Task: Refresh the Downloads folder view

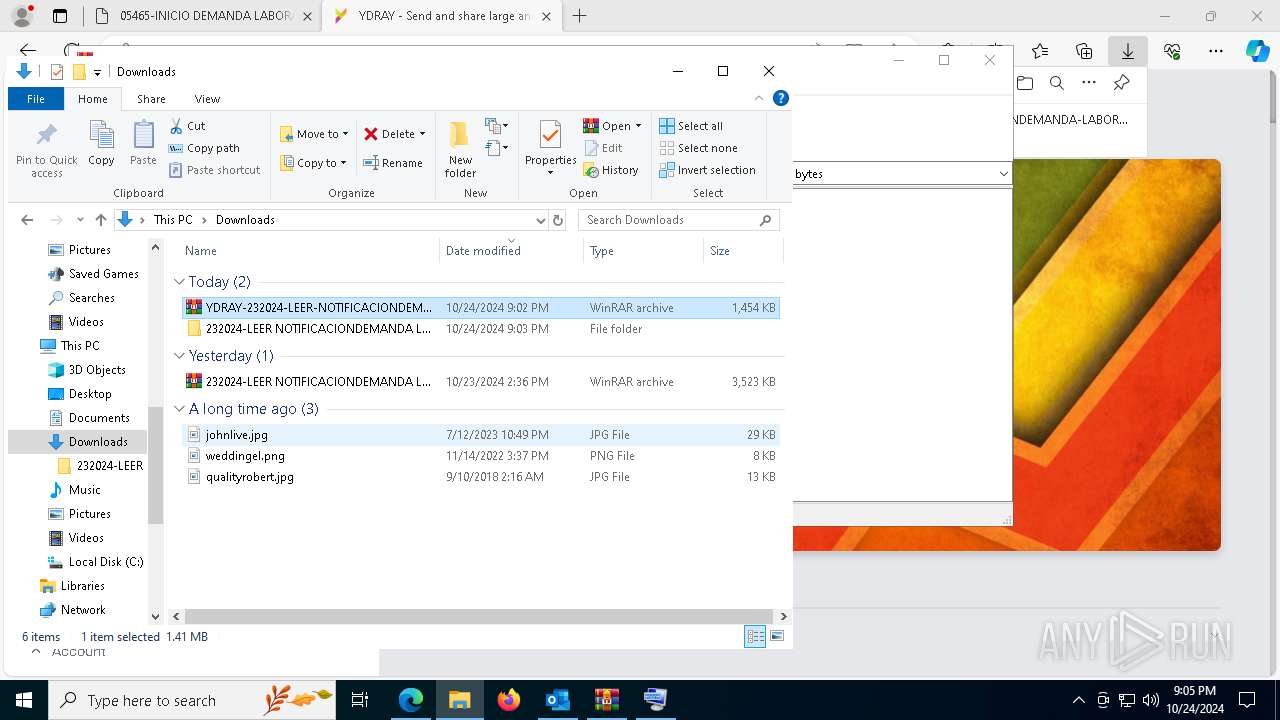Action: 558,220
